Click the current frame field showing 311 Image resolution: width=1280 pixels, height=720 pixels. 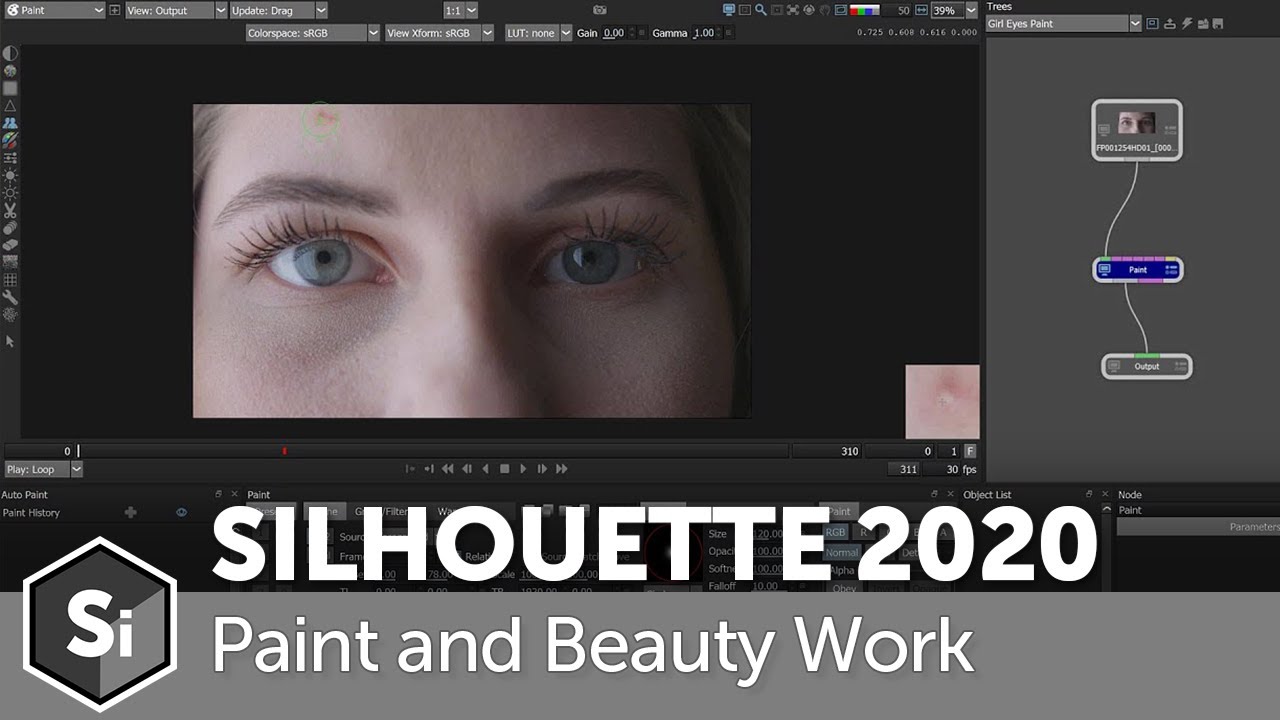pos(904,469)
